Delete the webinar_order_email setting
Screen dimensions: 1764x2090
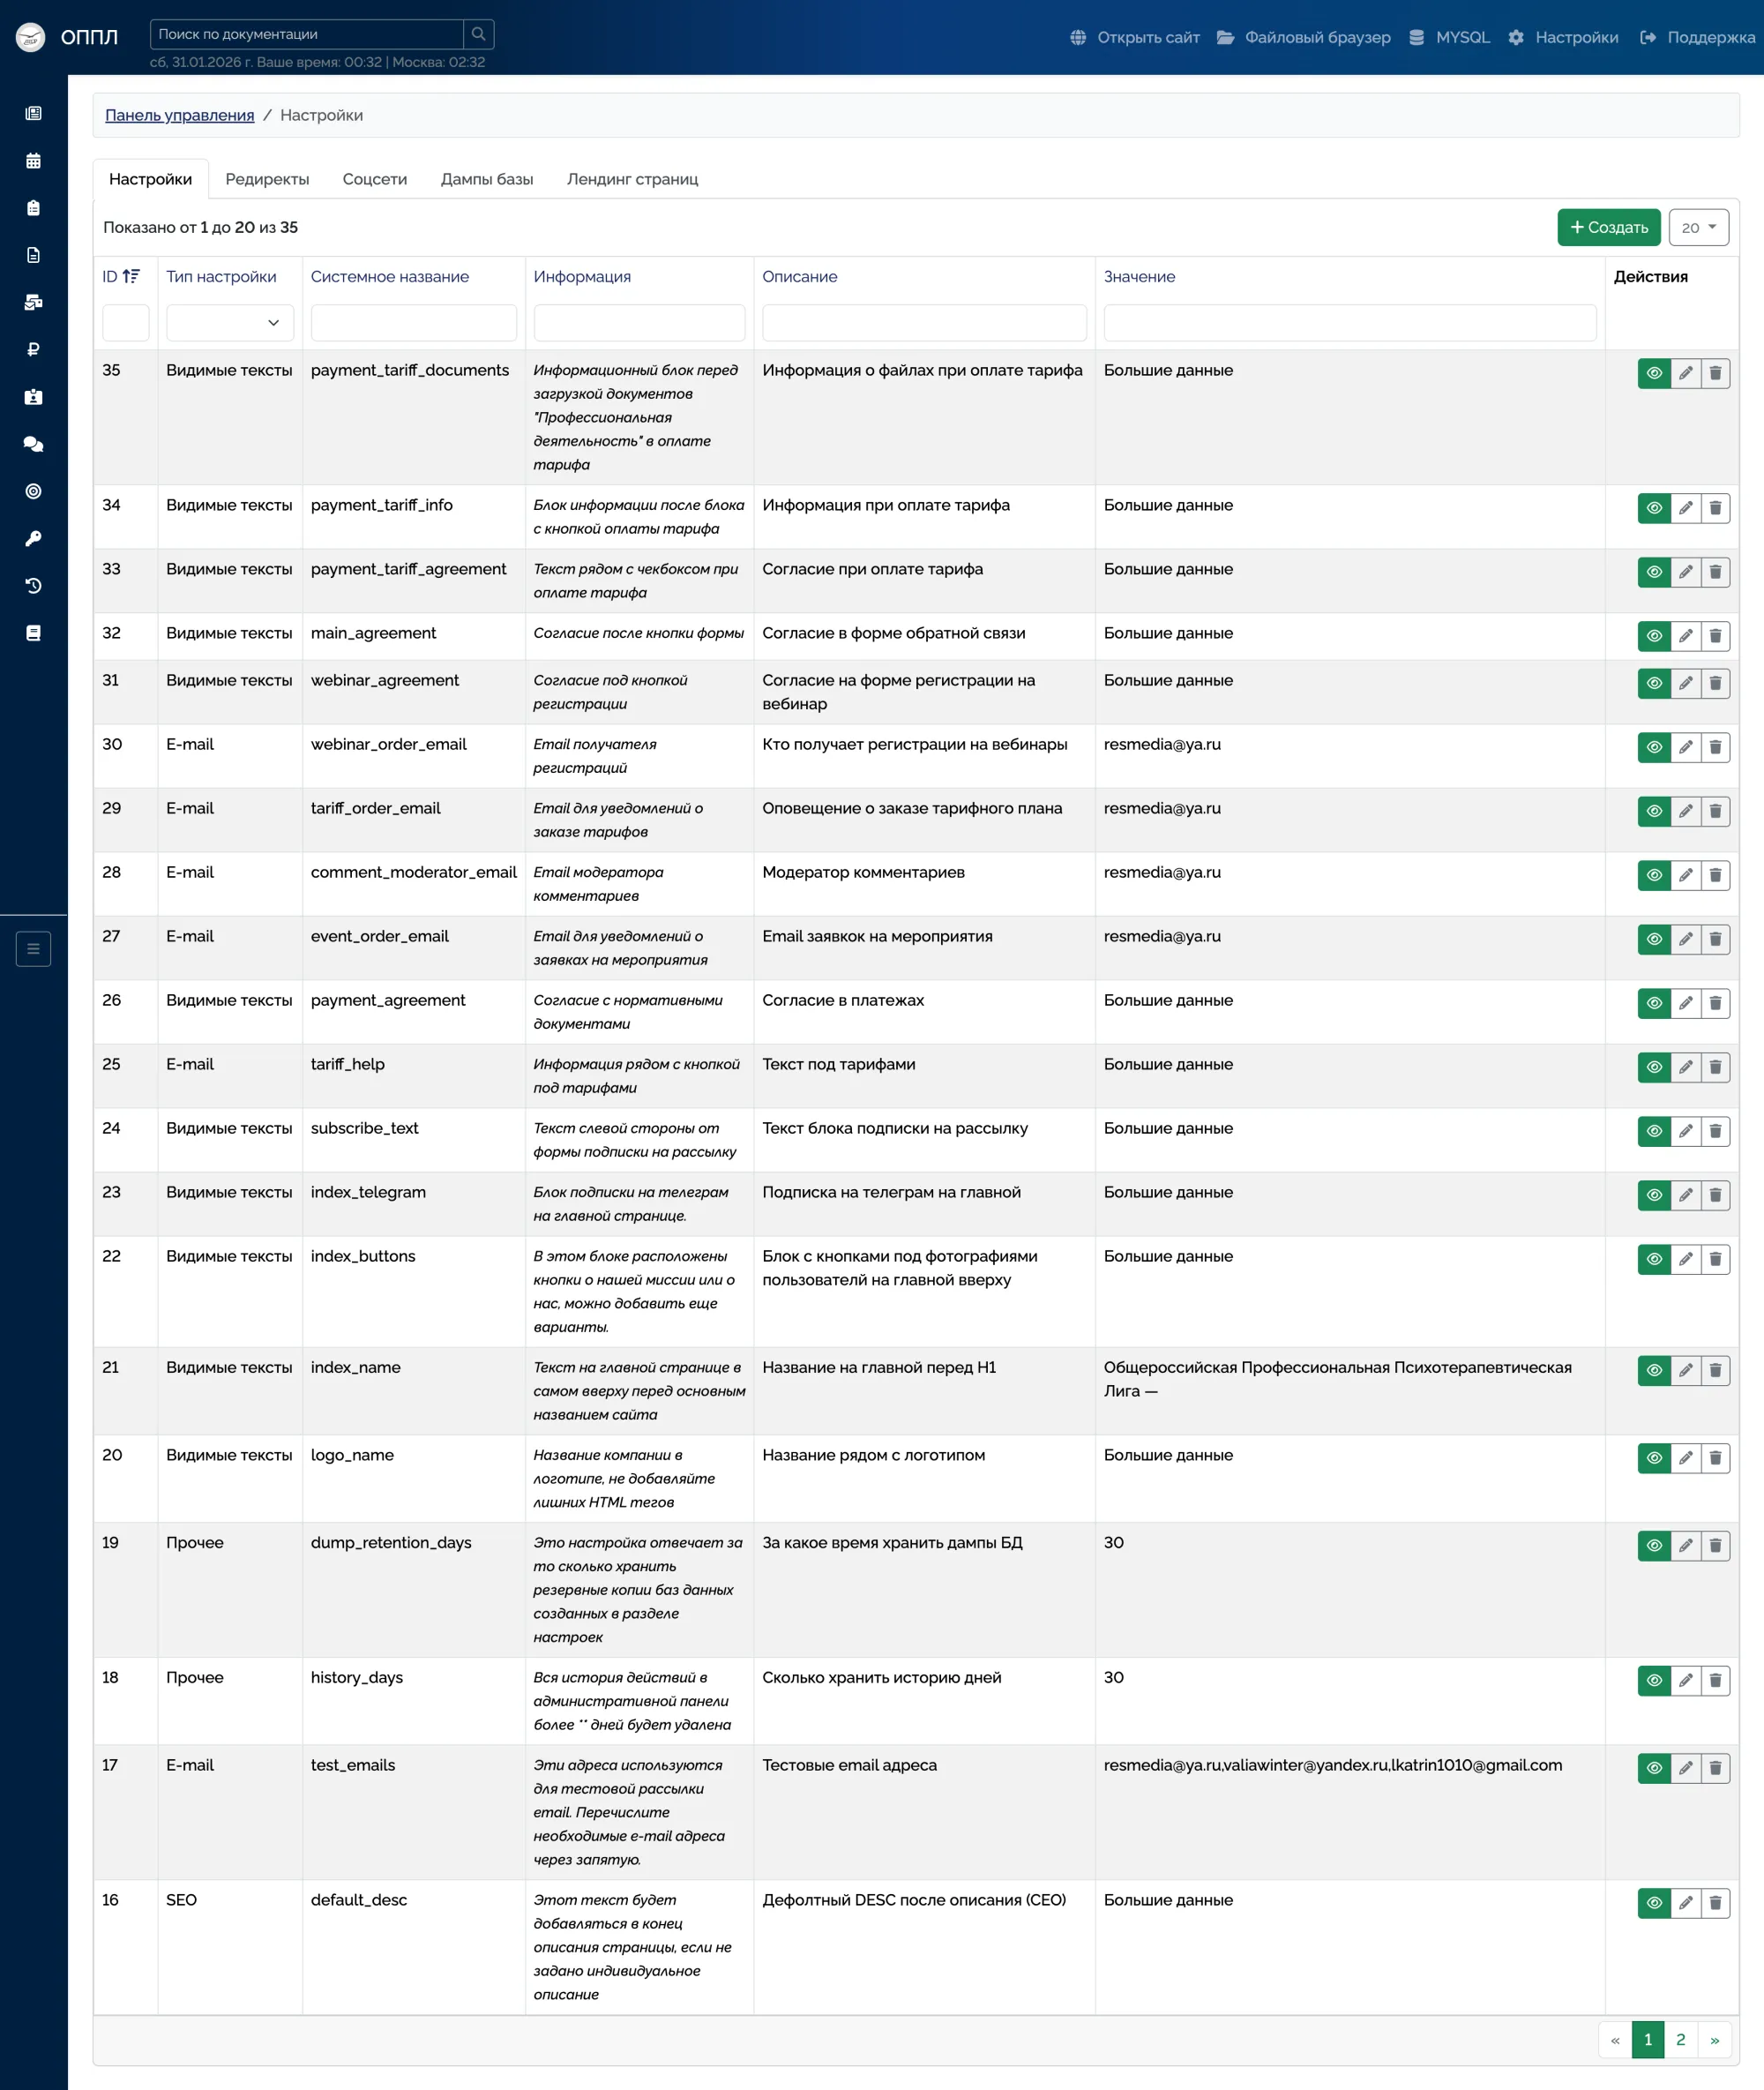[x=1715, y=747]
